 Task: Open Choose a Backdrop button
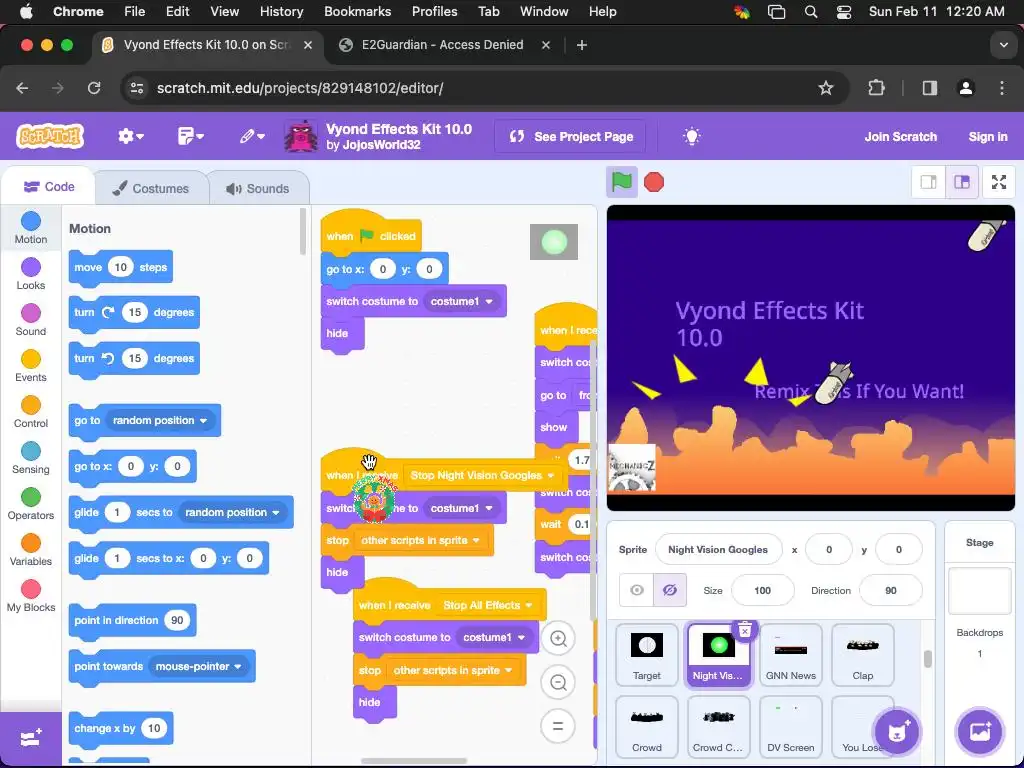(979, 731)
